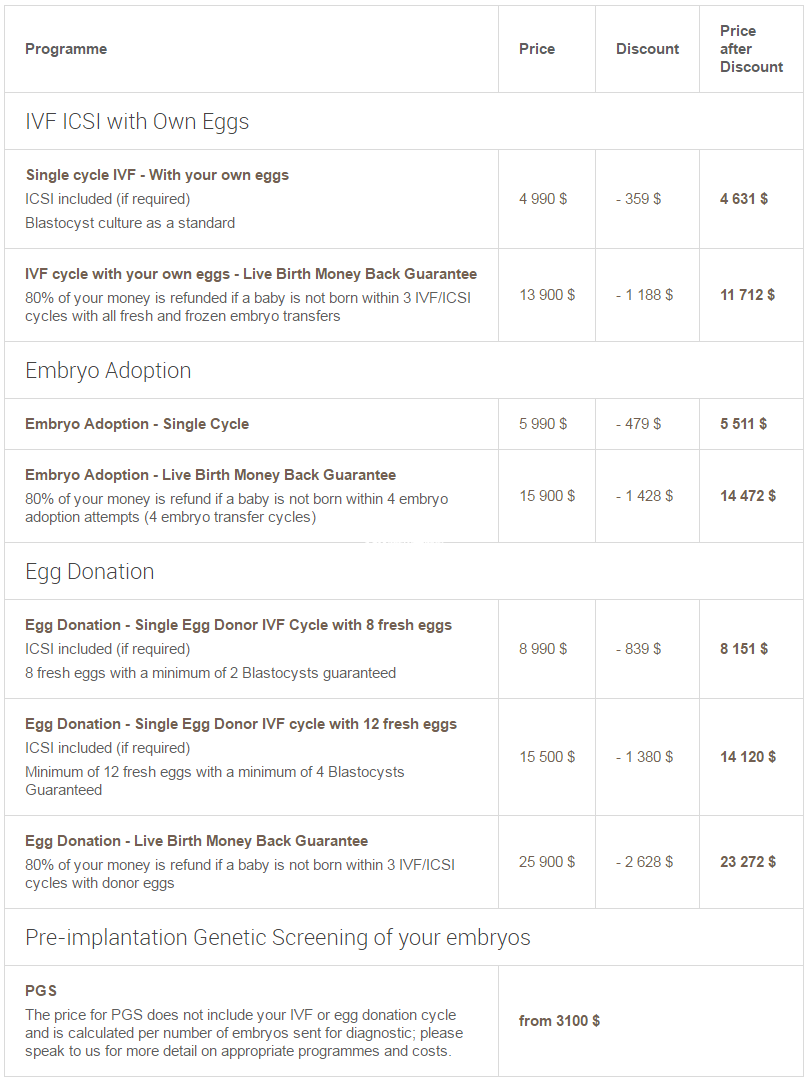810x1086 pixels.
Task: Click Single cycle IVF programme title
Action: point(157,175)
